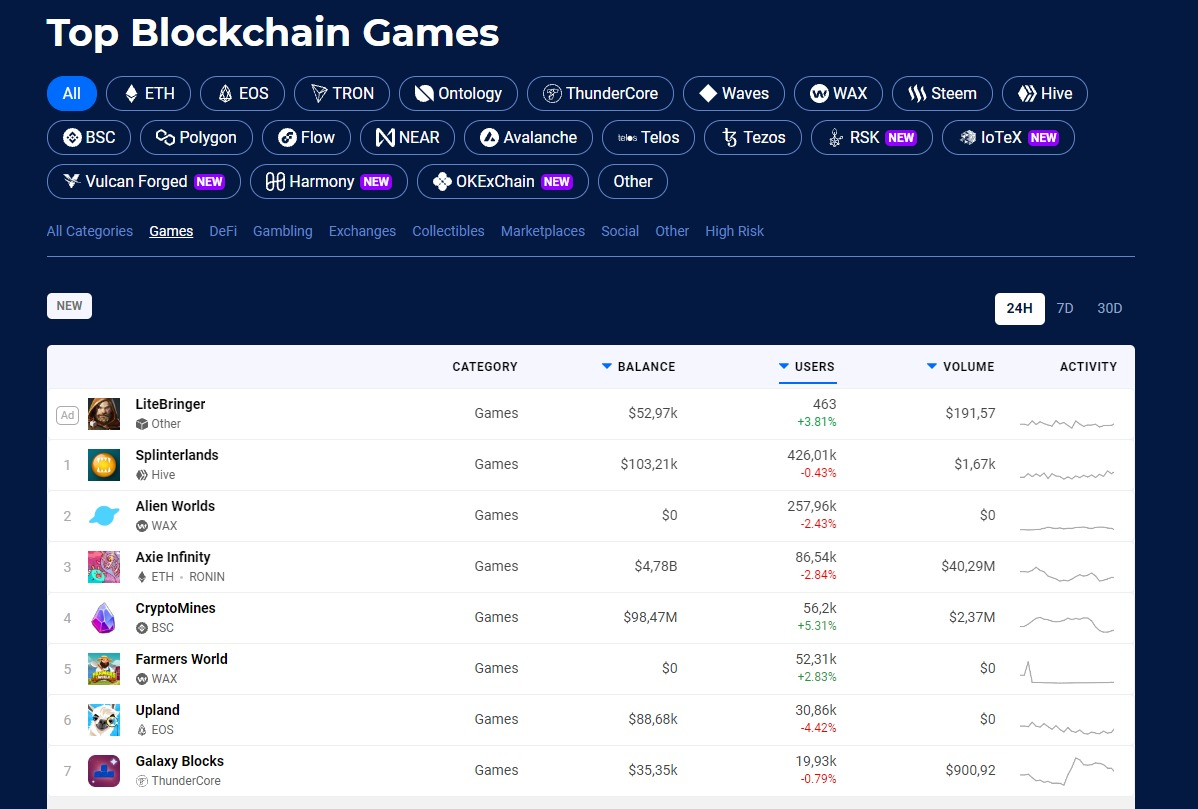Open the Galaxy Blocks game page
The width and height of the screenshot is (1198, 809).
pyautogui.click(x=180, y=762)
